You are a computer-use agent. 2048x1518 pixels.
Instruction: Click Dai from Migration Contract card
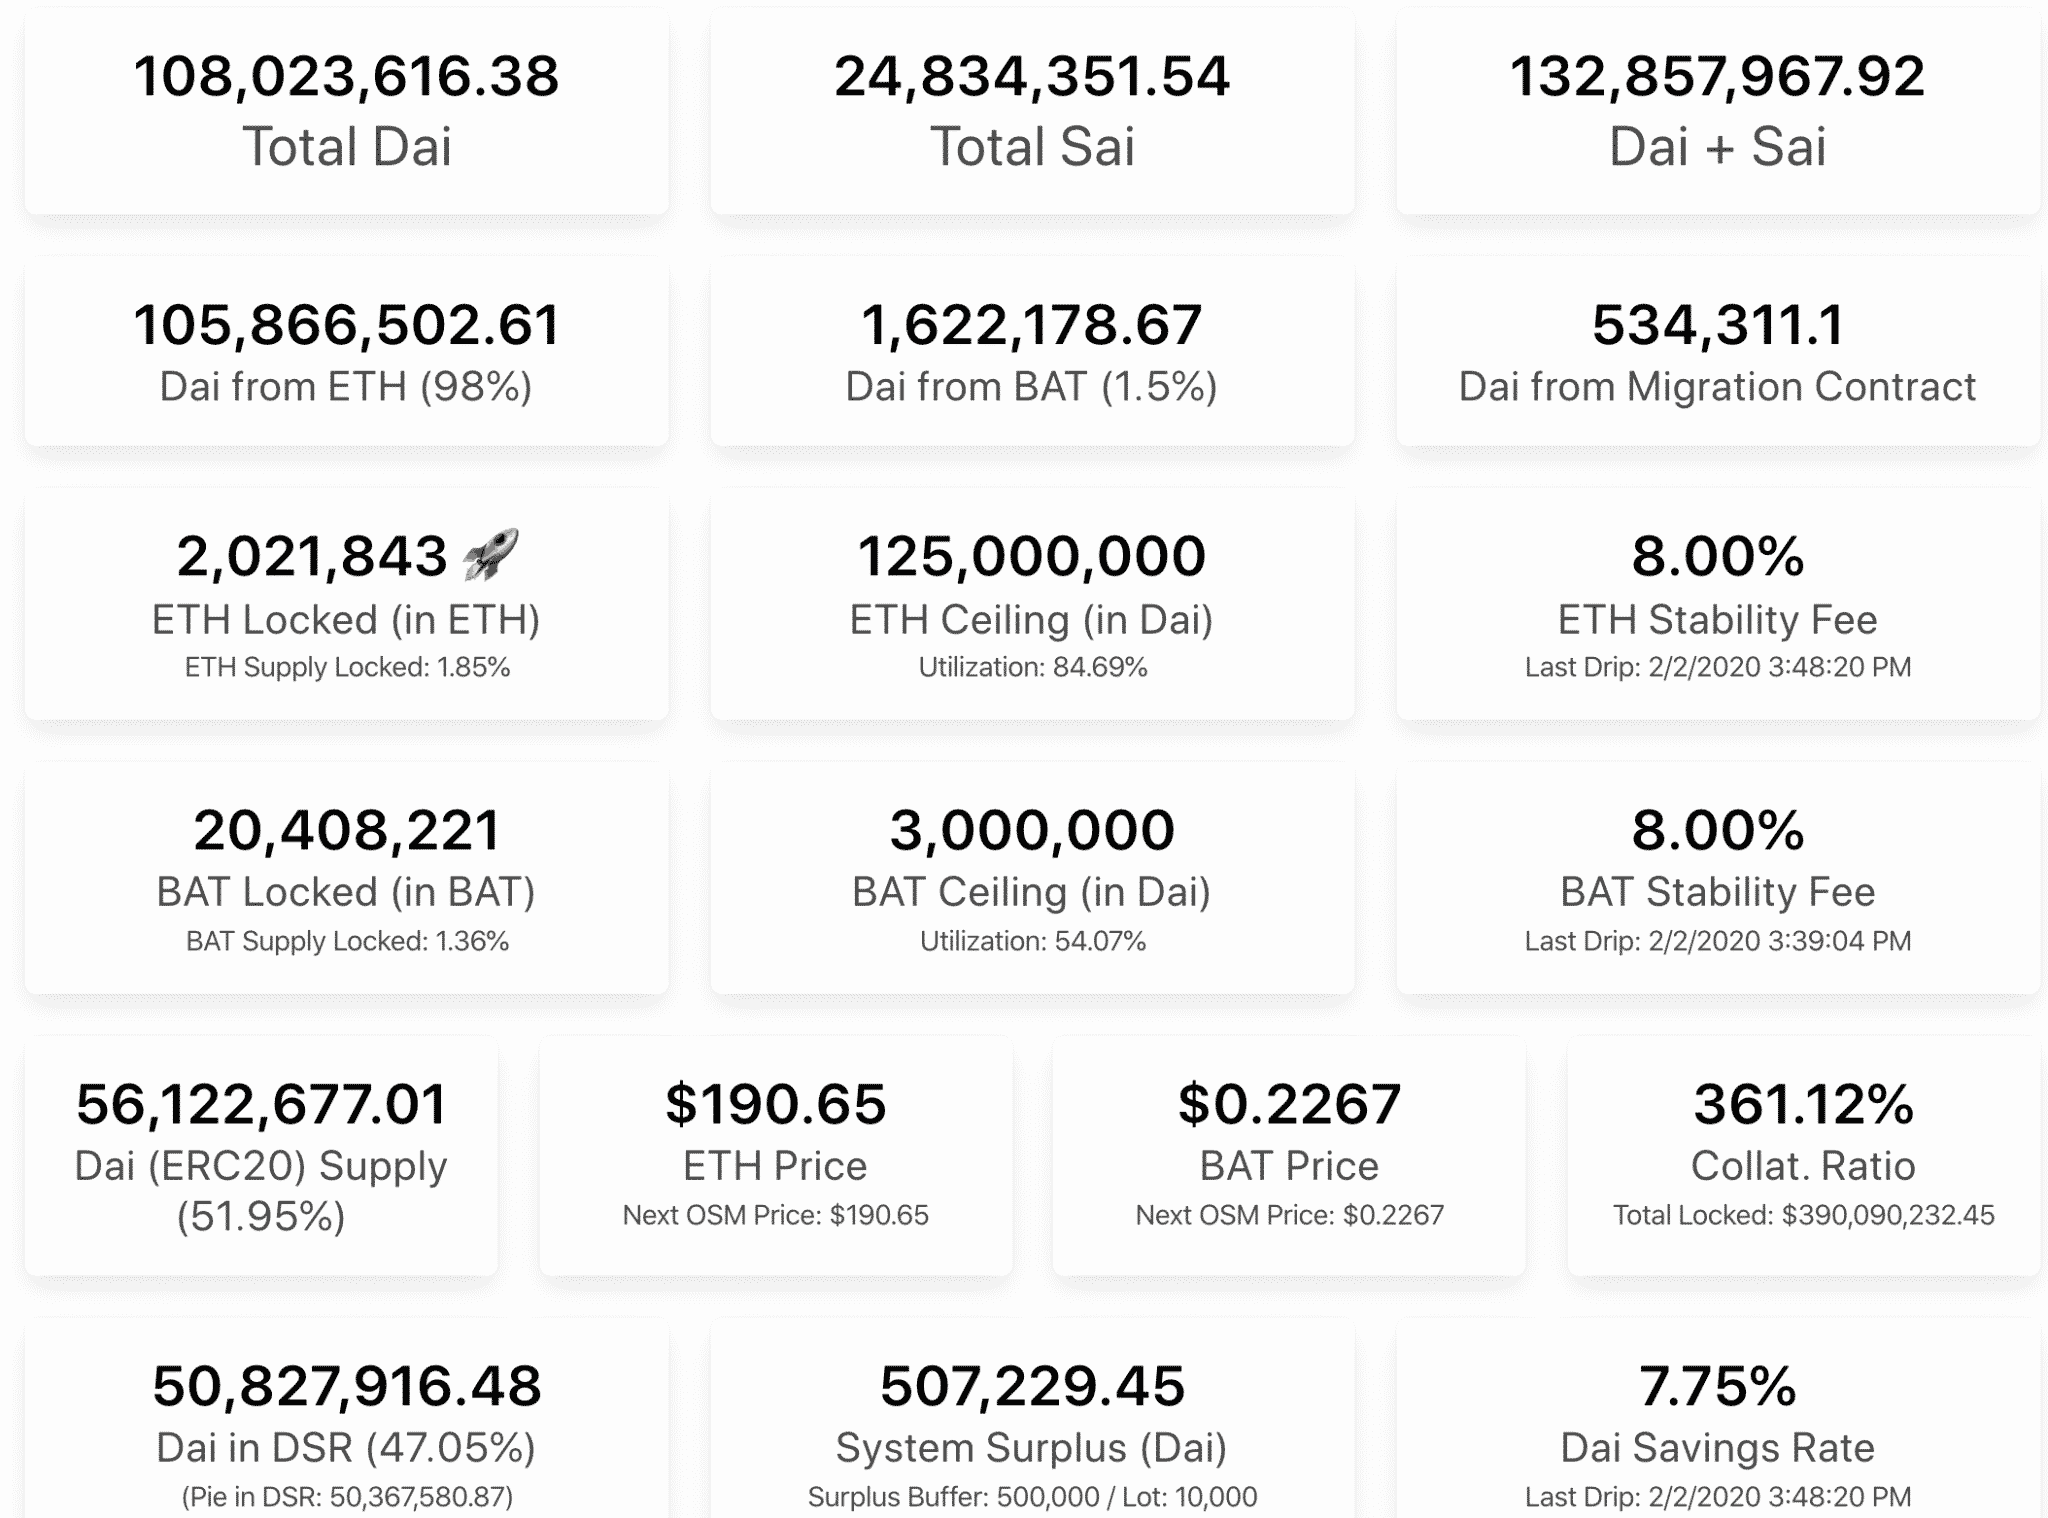coord(1718,351)
